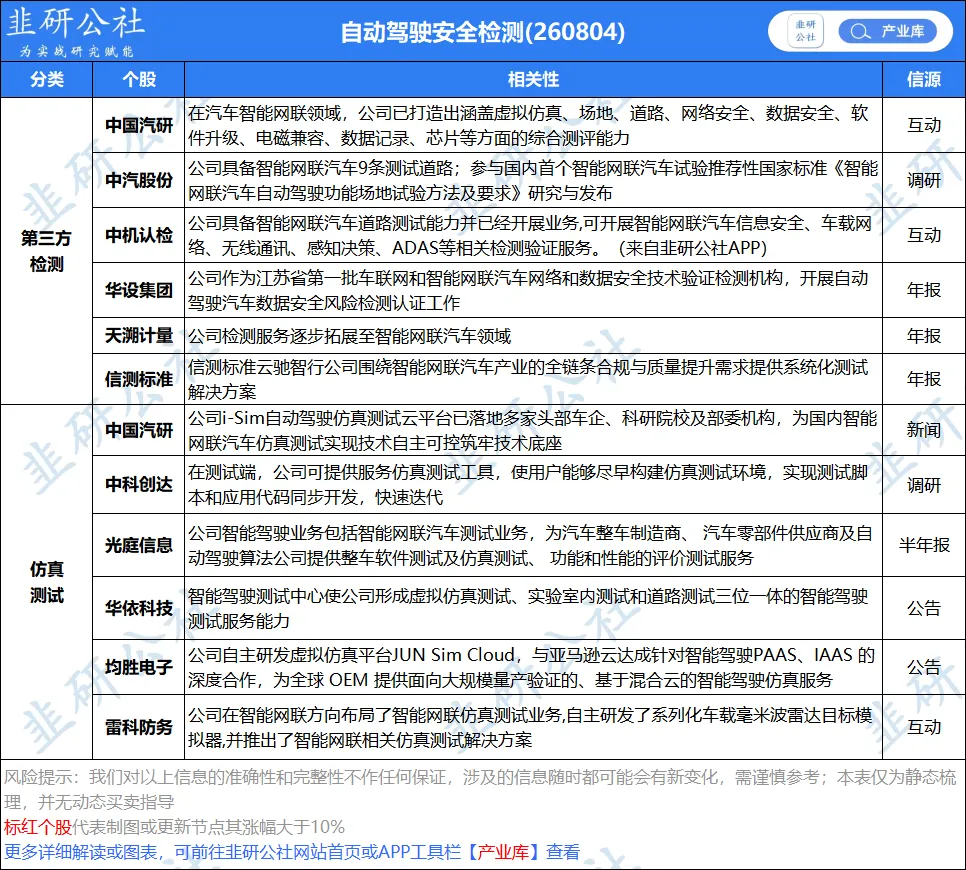Click description mentioning ADAS等相关检测验证服务
The height and width of the screenshot is (870, 966).
coord(534,235)
